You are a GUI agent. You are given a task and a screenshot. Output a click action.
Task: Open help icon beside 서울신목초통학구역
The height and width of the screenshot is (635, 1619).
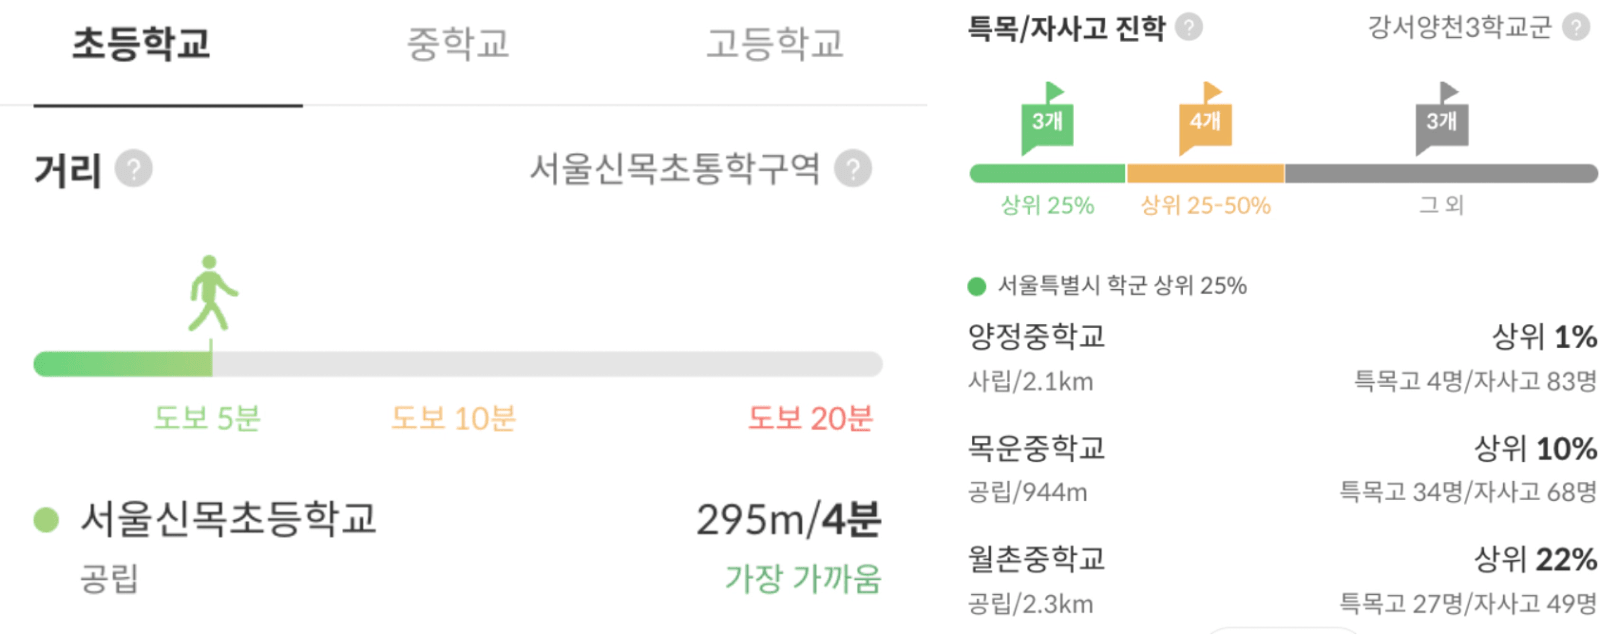(x=853, y=169)
